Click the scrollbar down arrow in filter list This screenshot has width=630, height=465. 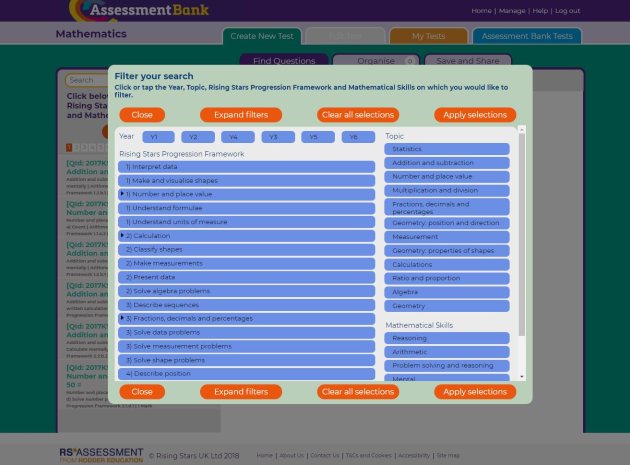522,377
